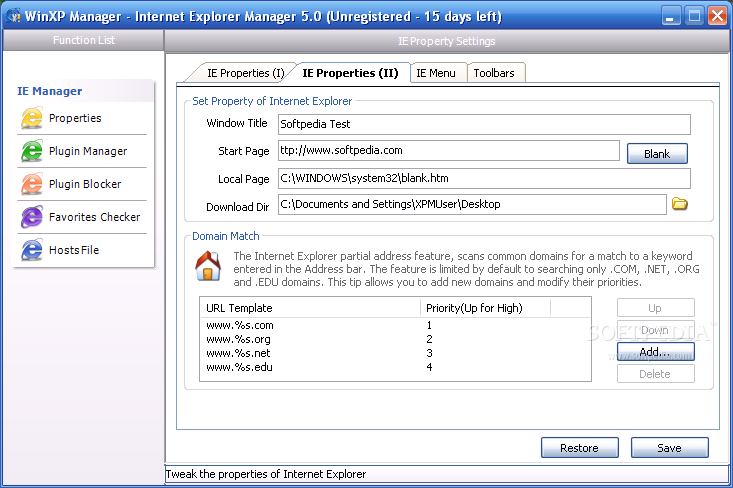
Task: Maximize the WinXP Manager window
Action: pos(694,16)
